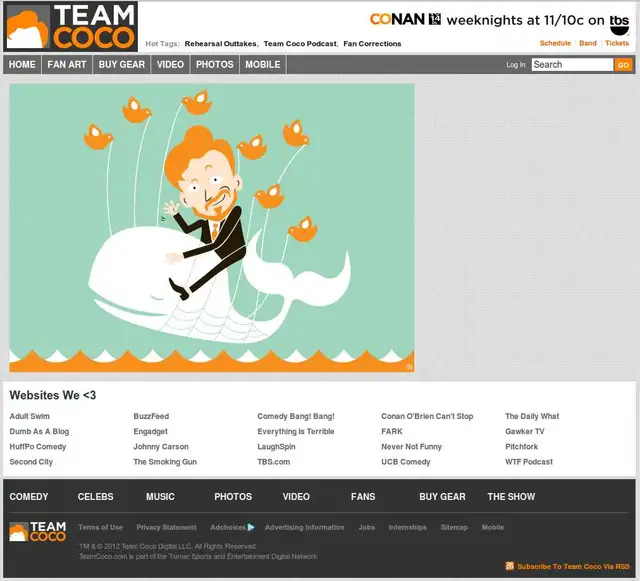
Task: Open the HOME navigation tab
Action: click(22, 65)
